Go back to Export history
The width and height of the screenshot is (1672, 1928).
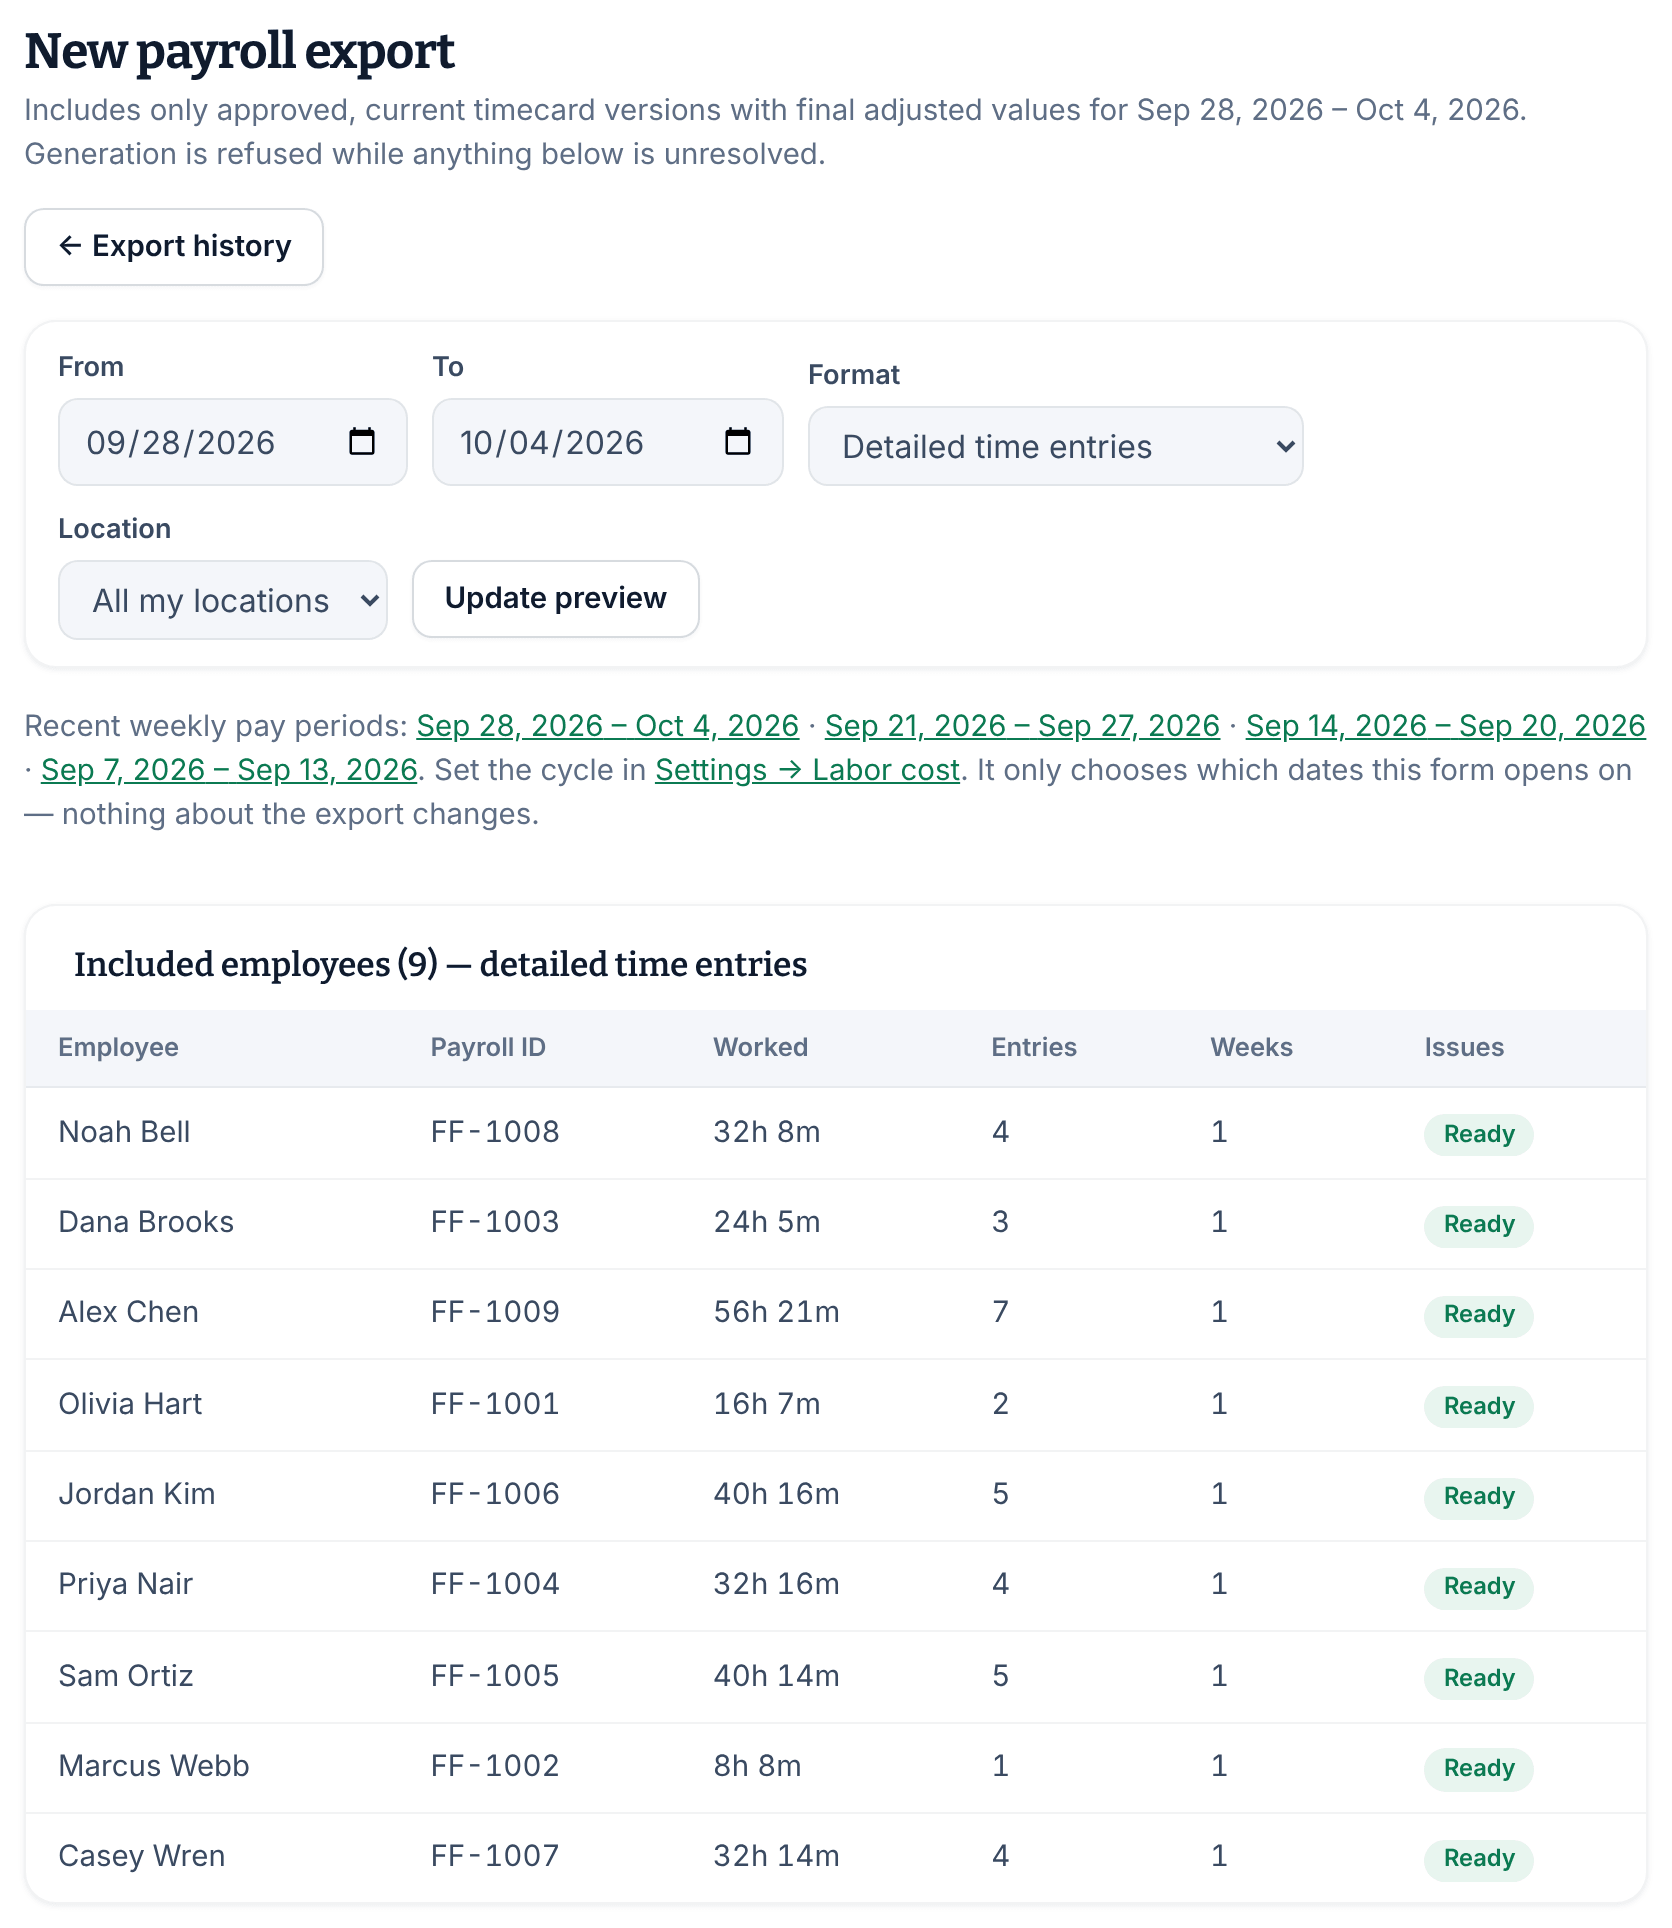[x=174, y=247]
